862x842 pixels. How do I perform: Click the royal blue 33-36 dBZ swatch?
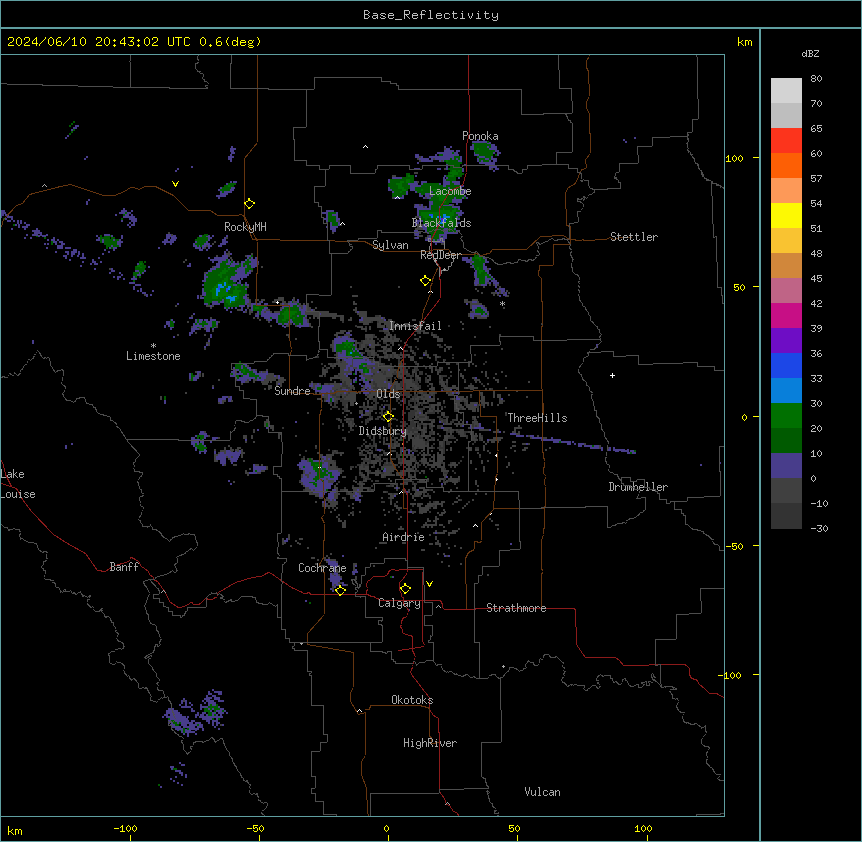point(786,365)
